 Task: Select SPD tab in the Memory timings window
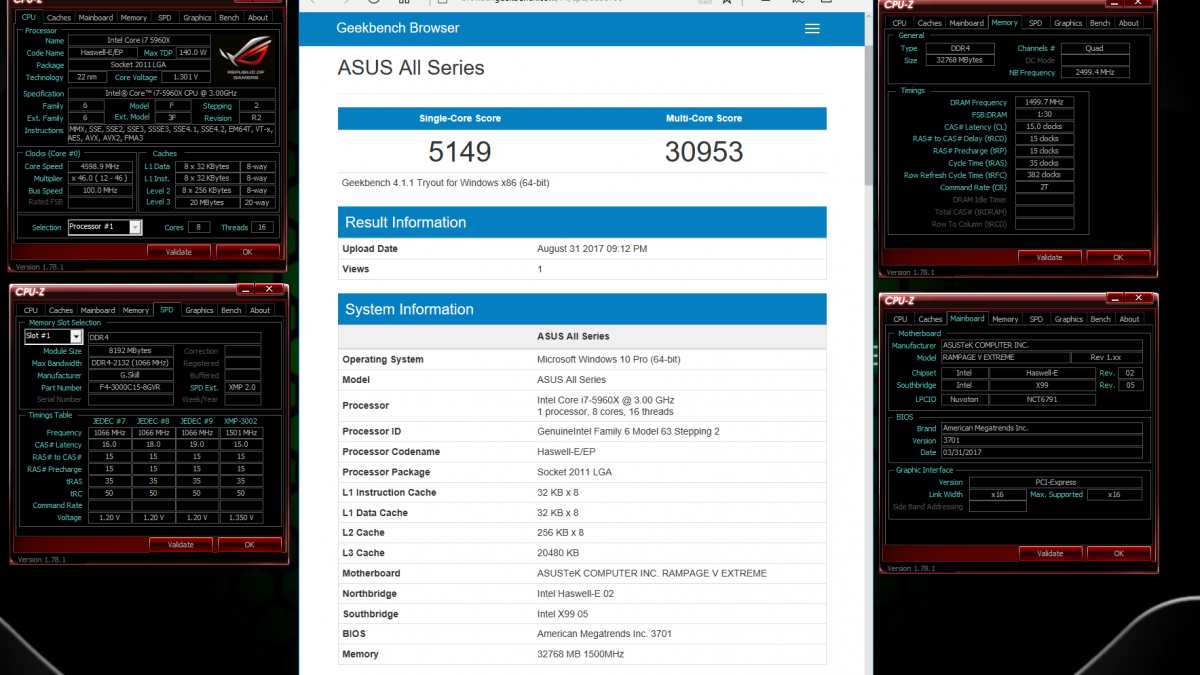[x=1035, y=23]
